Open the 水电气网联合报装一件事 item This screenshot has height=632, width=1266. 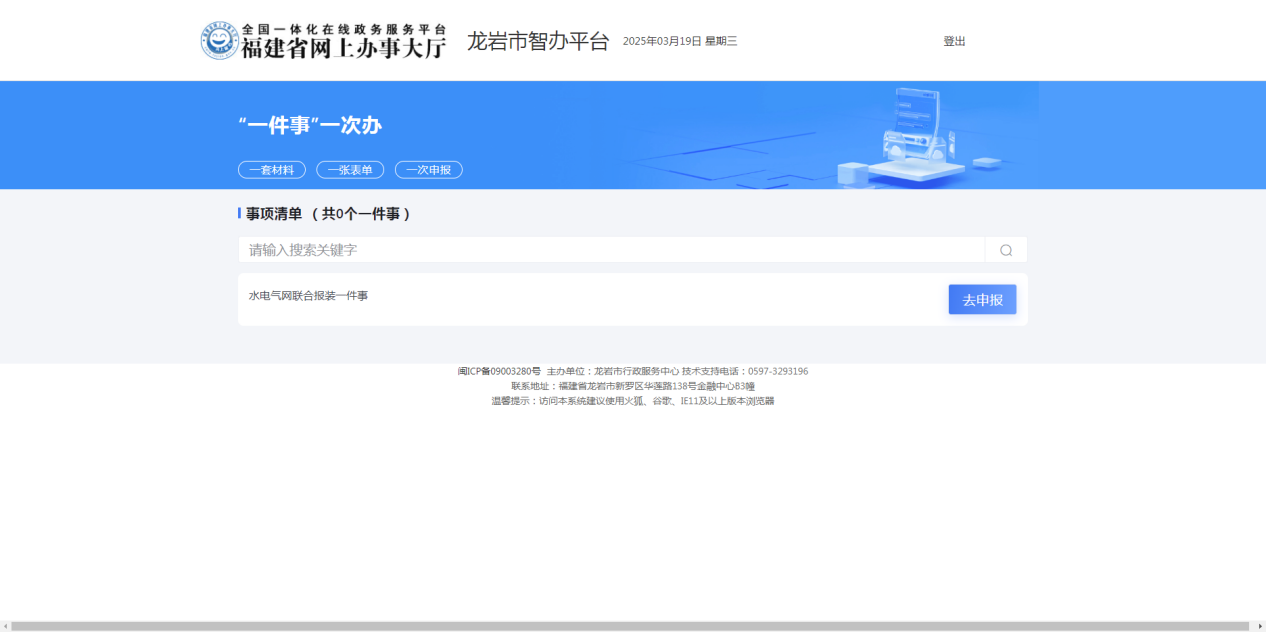pos(308,296)
